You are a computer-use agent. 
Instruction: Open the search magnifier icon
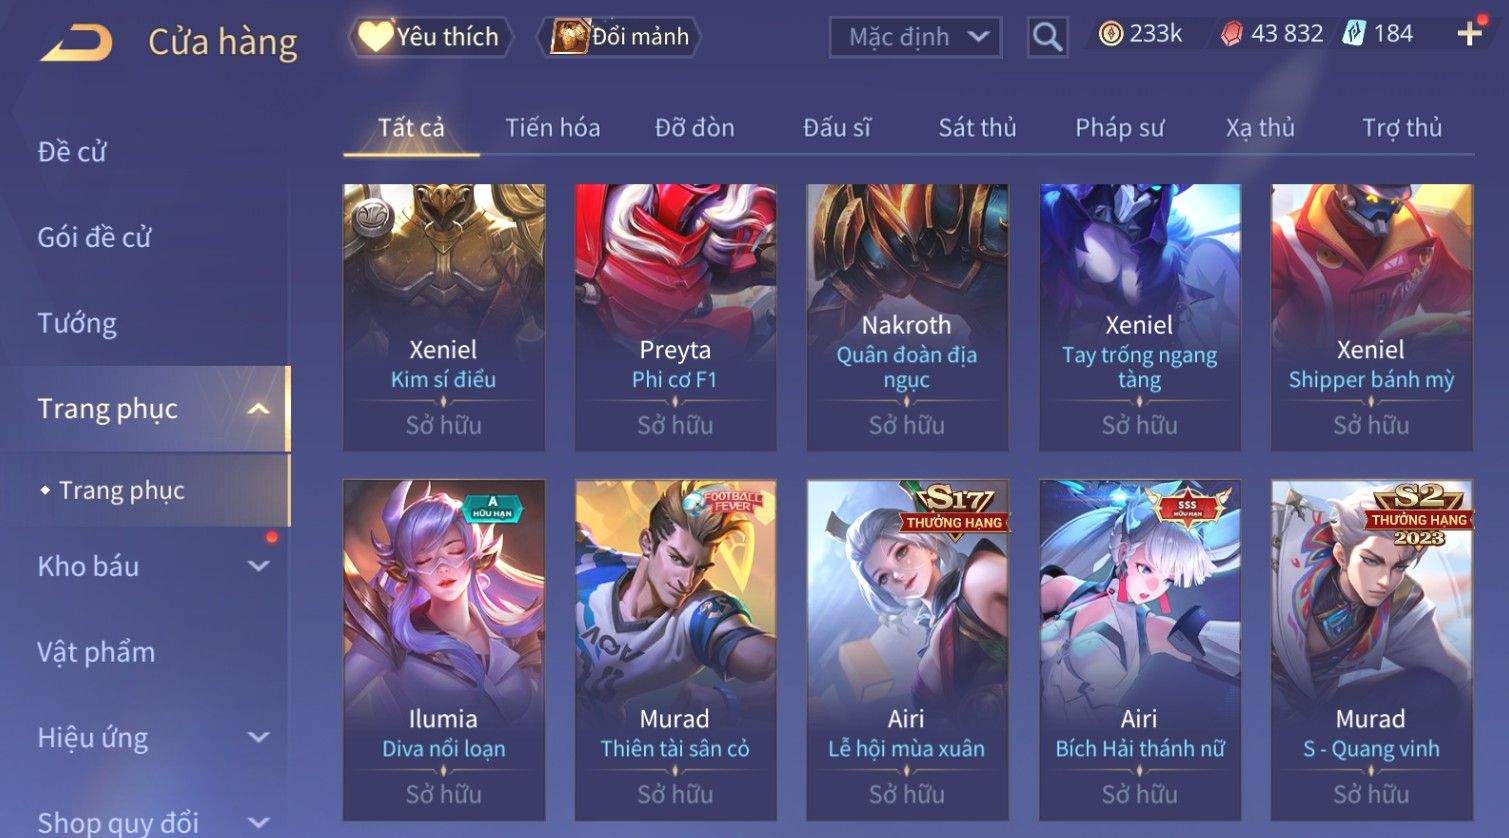click(1047, 37)
